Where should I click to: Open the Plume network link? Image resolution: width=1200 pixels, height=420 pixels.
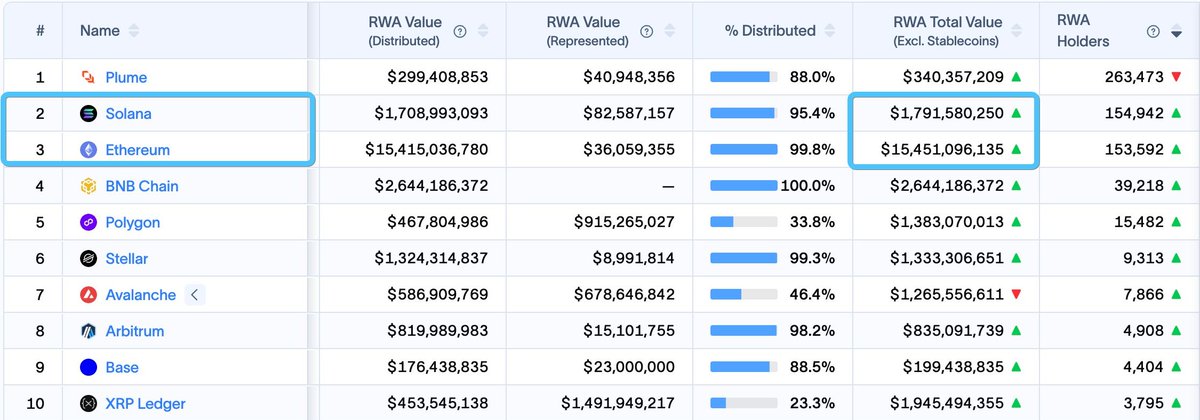tap(126, 77)
